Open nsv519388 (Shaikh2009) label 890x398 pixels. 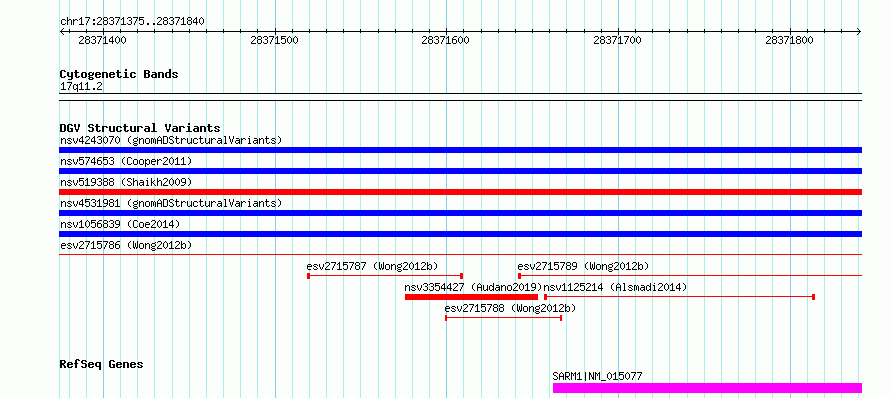coord(126,182)
